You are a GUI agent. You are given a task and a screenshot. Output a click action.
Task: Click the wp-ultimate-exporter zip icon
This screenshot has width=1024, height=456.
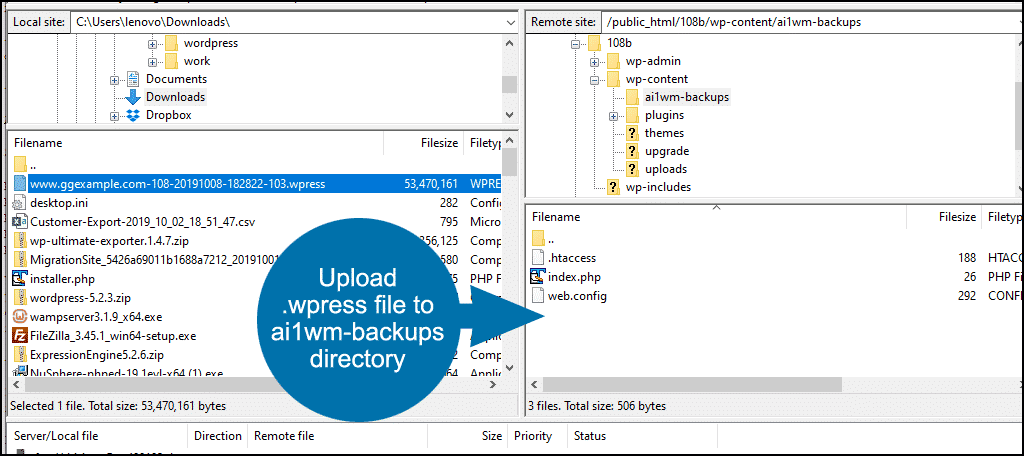[20, 240]
